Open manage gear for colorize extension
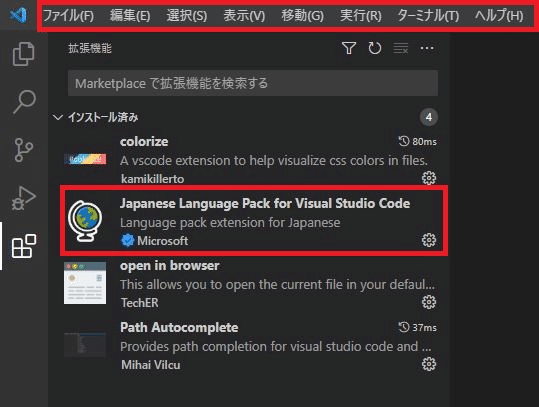Image resolution: width=539 pixels, height=407 pixels. tap(429, 178)
